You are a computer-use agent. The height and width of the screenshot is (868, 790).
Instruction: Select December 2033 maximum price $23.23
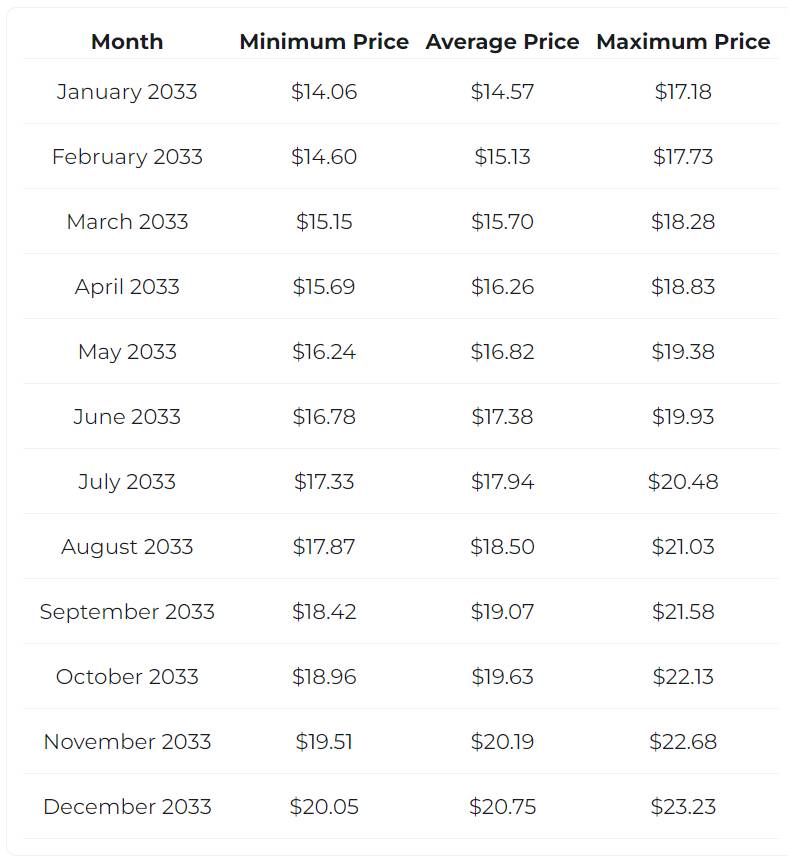click(683, 807)
